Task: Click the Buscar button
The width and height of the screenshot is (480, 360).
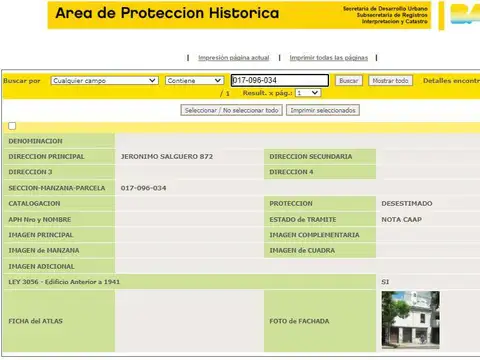Action: 349,81
